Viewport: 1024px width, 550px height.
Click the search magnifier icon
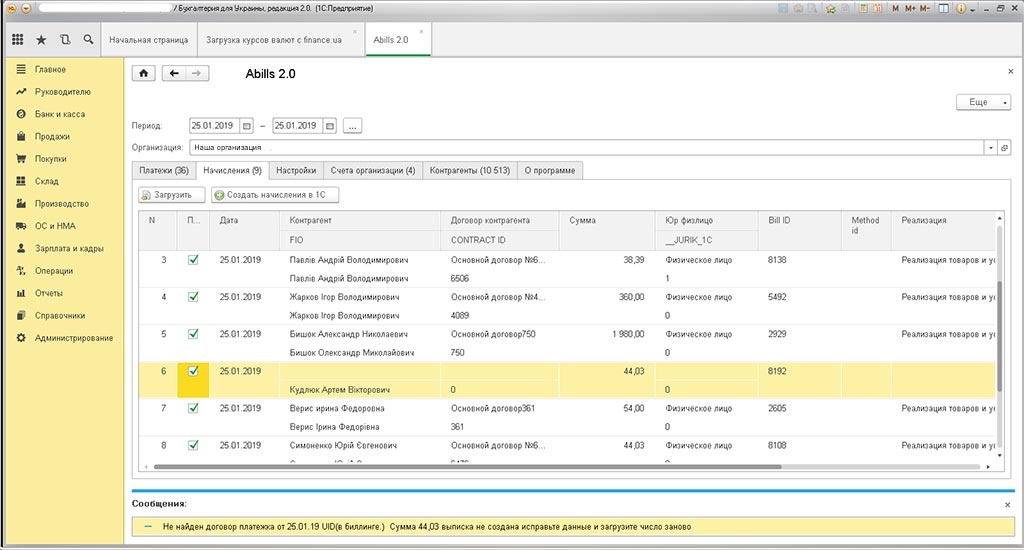89,40
